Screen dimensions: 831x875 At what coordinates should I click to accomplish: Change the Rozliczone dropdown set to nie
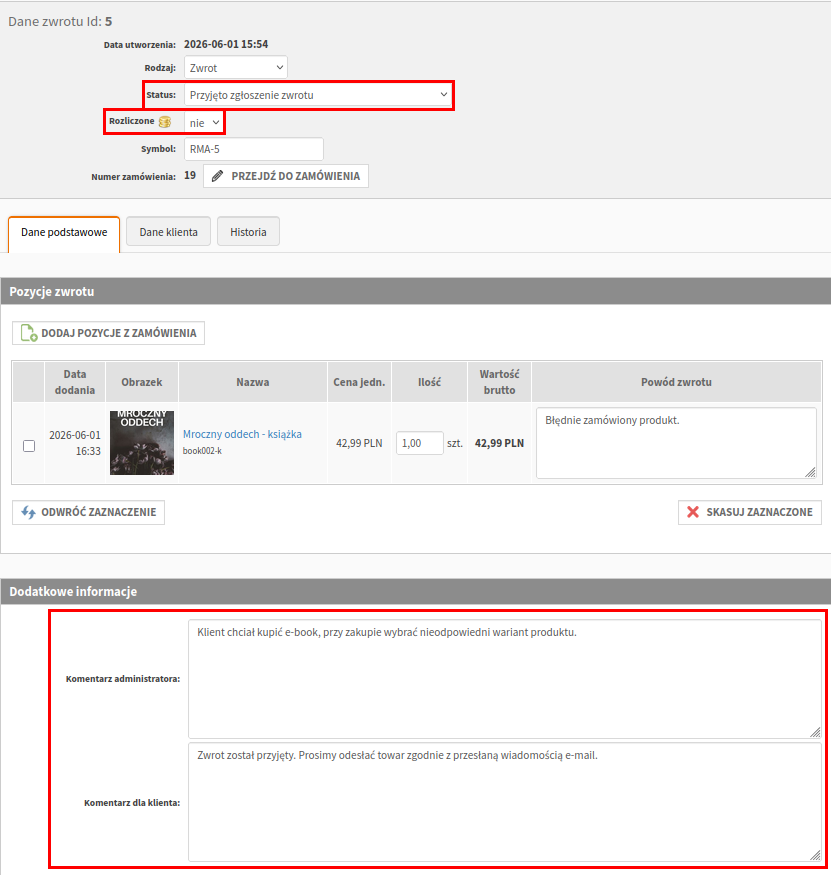[204, 123]
